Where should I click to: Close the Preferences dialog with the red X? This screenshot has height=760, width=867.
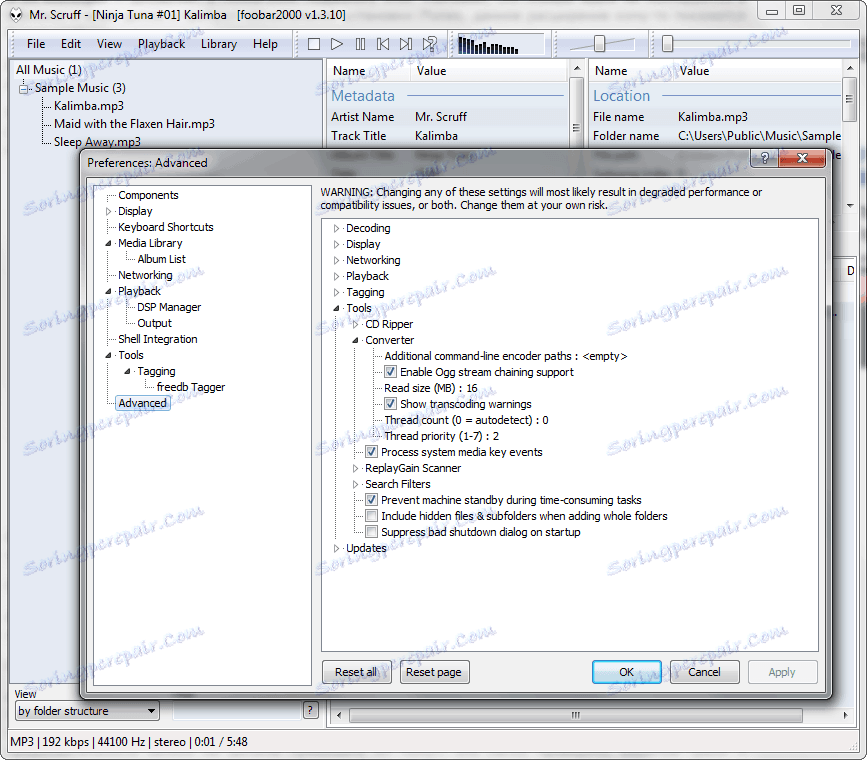[x=802, y=158]
